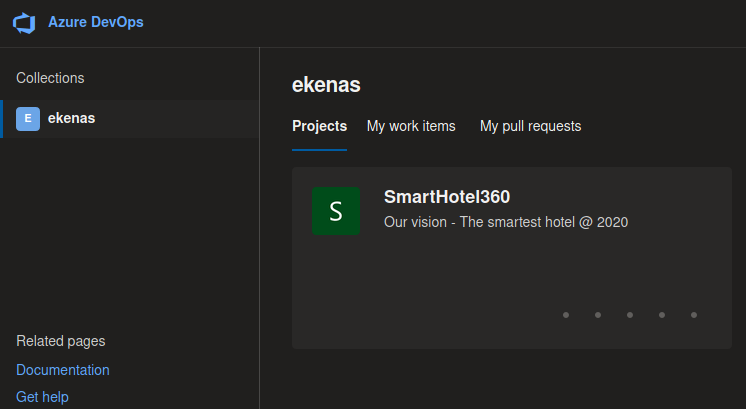Switch to the Projects tab
746x409 pixels.
[319, 126]
